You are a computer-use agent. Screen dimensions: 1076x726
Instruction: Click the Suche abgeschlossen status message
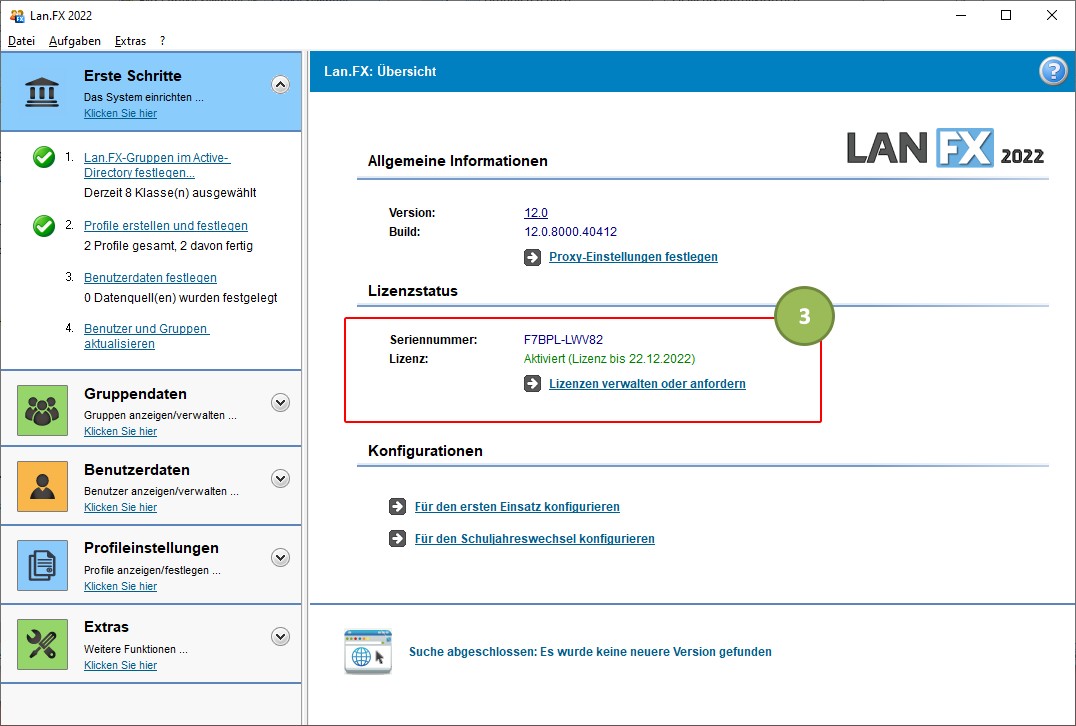tap(590, 652)
